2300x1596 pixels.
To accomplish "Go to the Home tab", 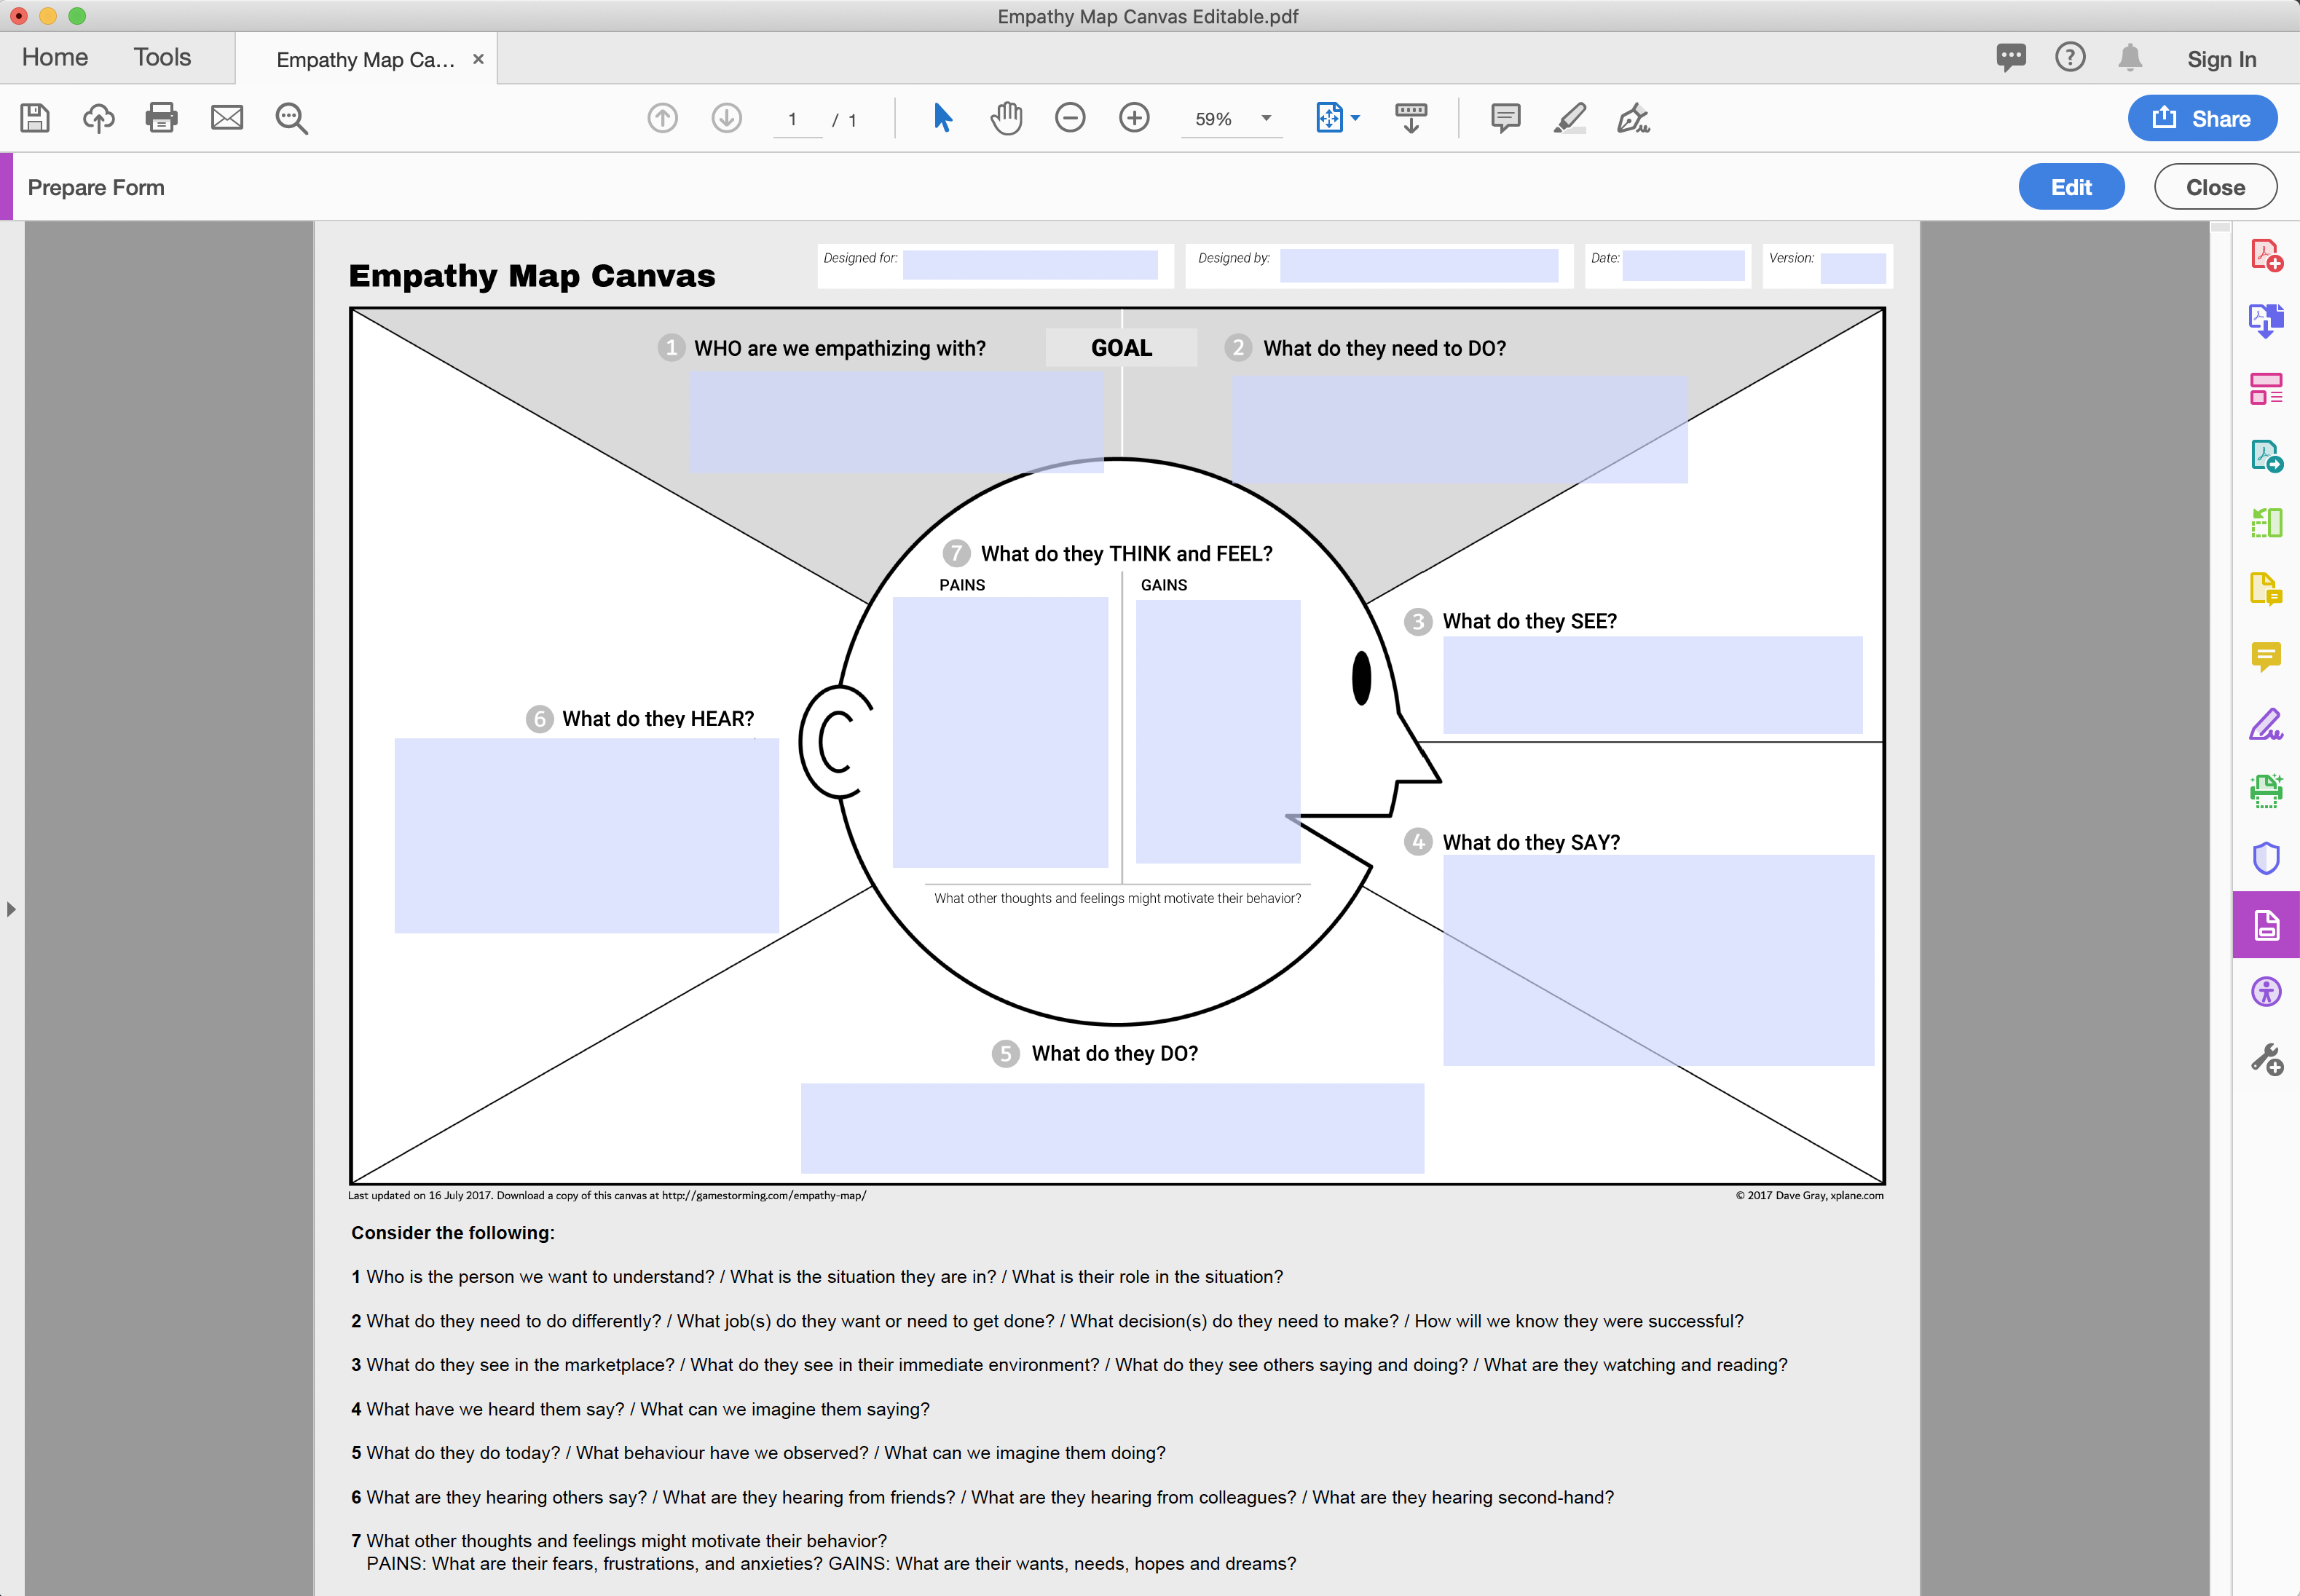I will click(55, 58).
